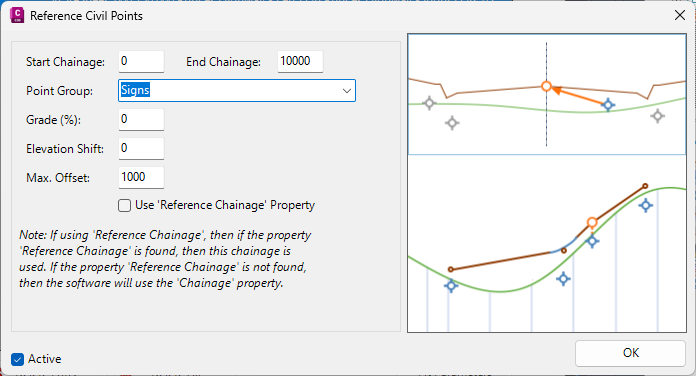This screenshot has width=696, height=376.
Task: Close the Reference Civil Points dialog
Action: click(x=679, y=16)
